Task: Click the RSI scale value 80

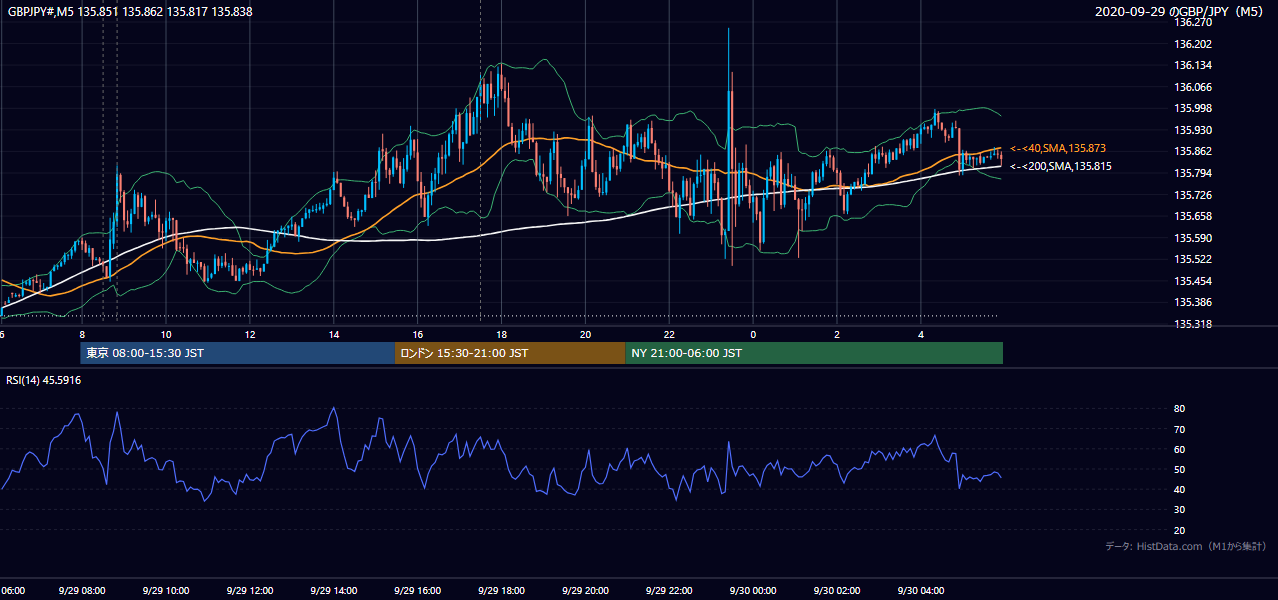Action: [x=1180, y=409]
